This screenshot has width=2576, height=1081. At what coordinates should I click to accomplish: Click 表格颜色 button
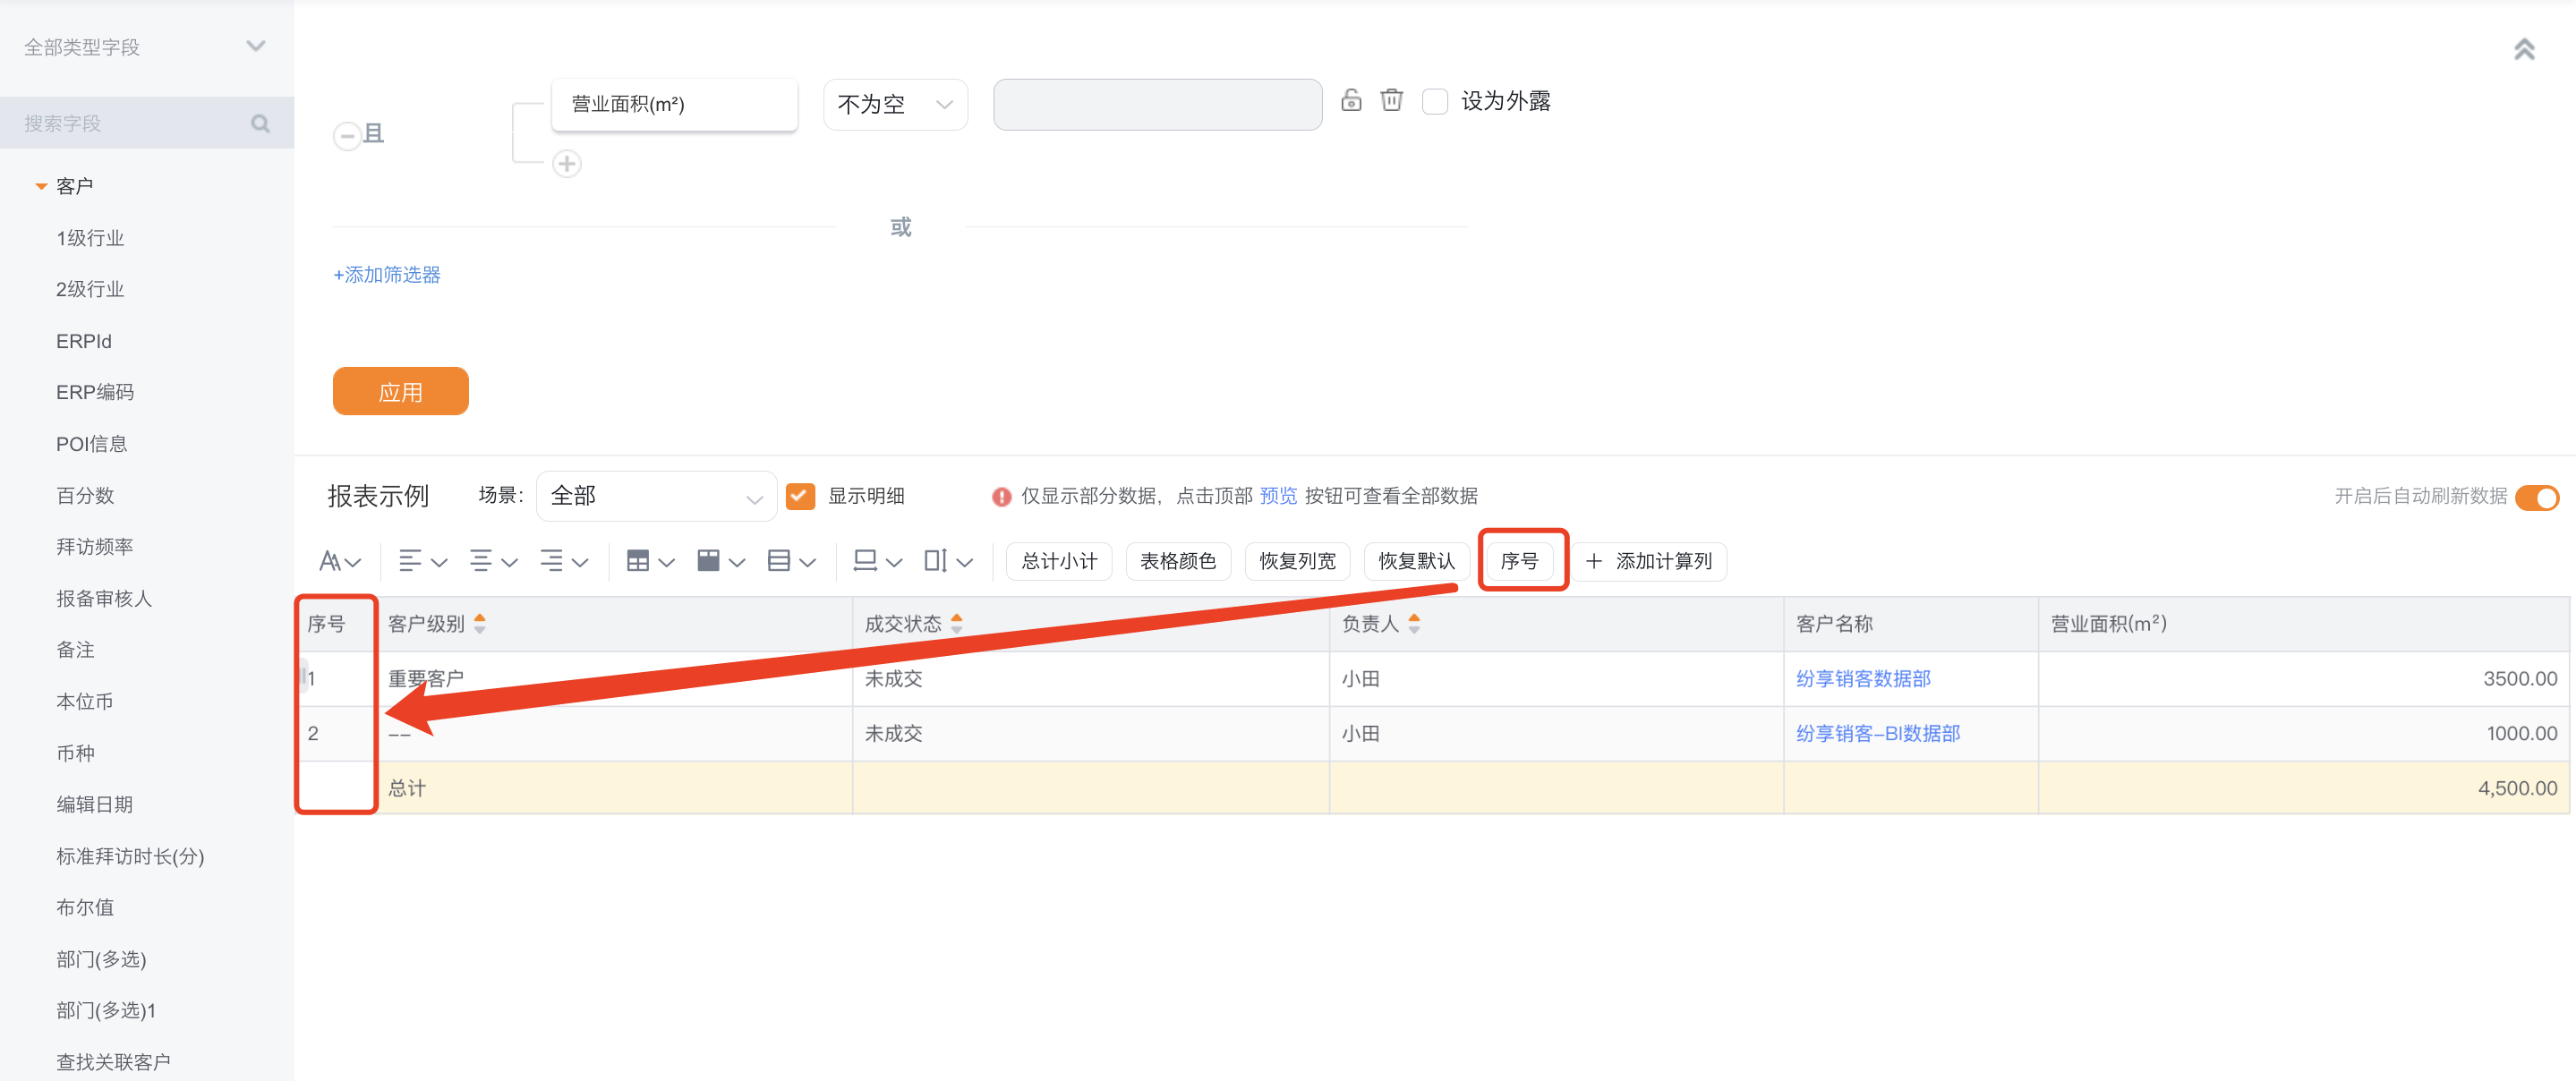[1179, 561]
